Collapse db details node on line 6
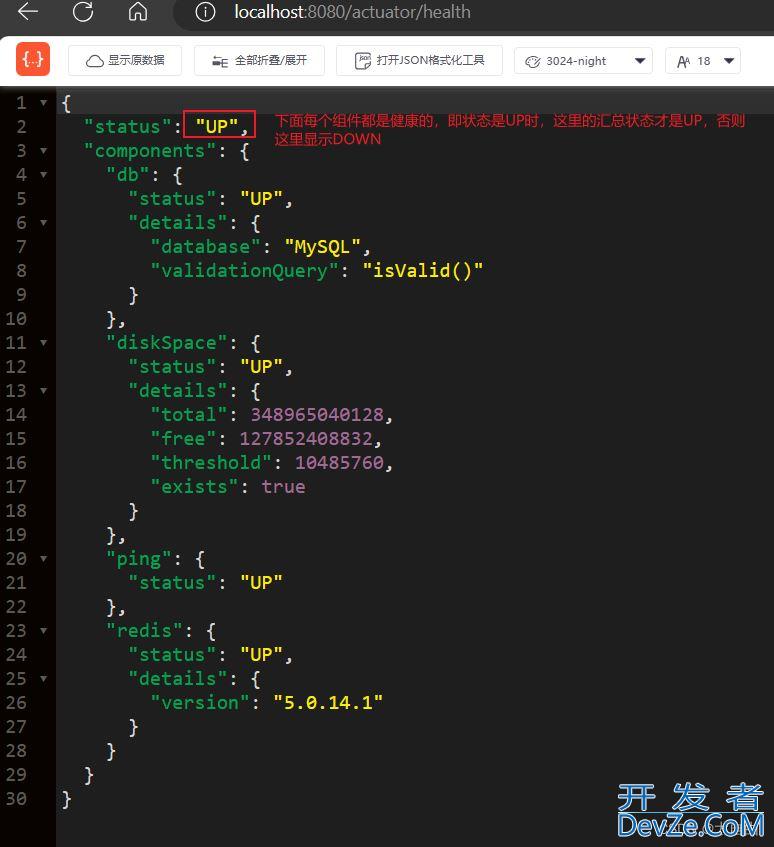774x847 pixels. 43,223
